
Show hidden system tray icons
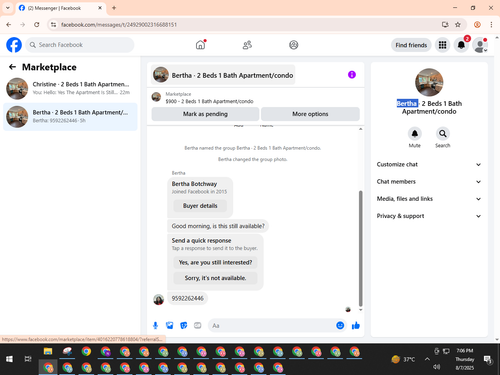point(427,359)
